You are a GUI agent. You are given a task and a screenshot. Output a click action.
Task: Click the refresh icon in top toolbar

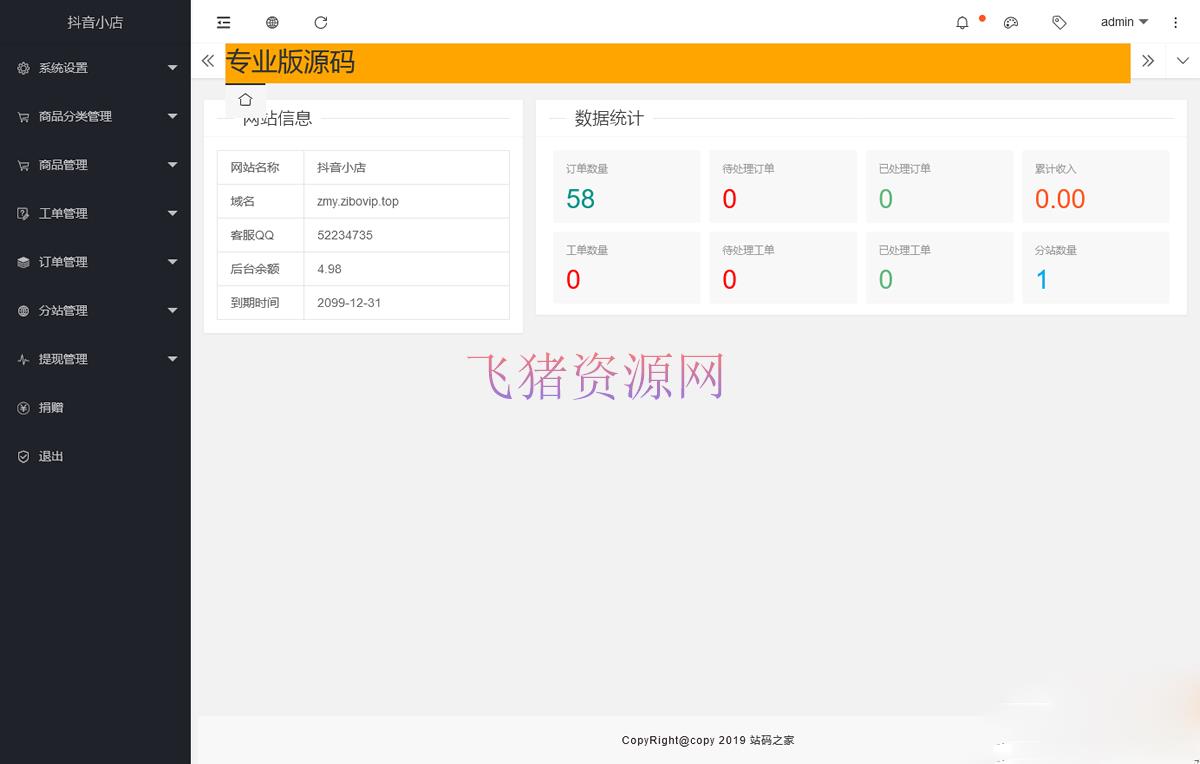320,22
